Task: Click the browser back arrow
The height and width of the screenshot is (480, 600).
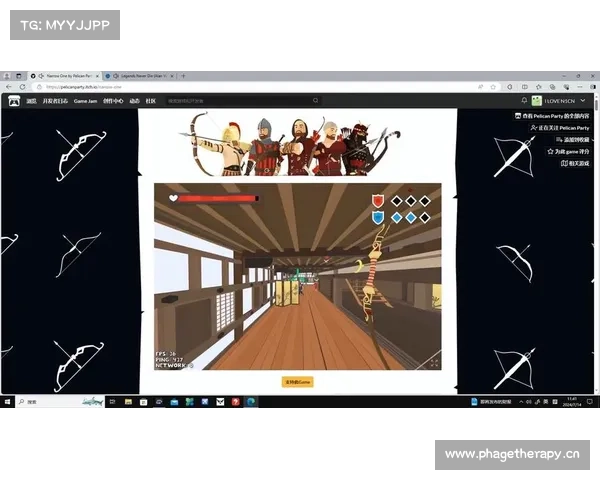Action: pos(9,87)
